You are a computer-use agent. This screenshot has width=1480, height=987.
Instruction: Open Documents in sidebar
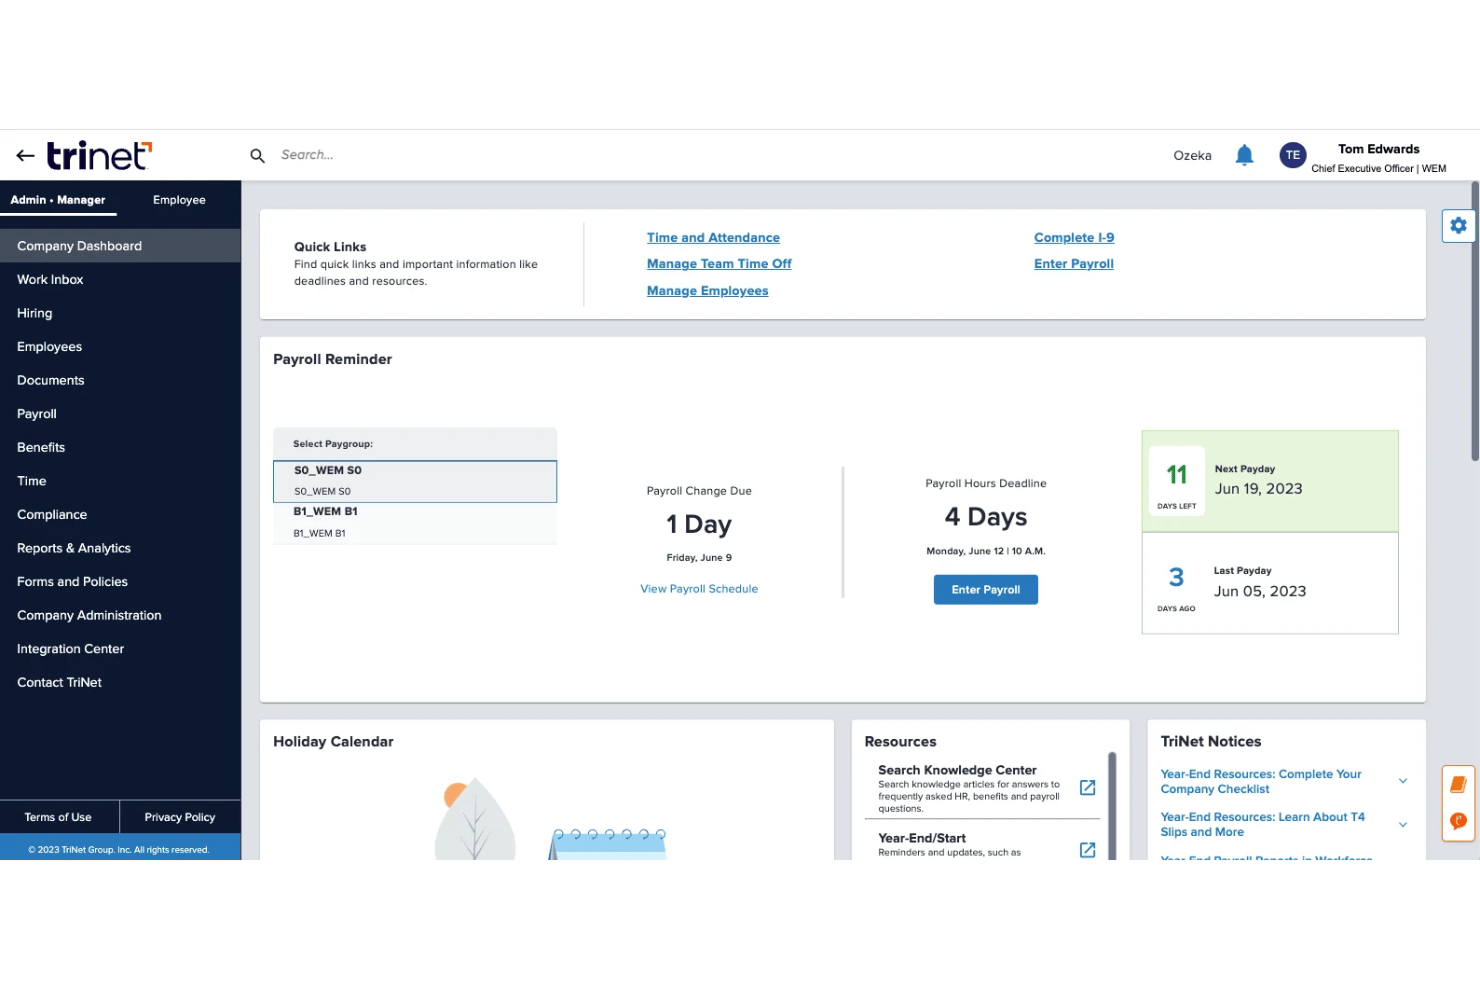tap(120, 380)
